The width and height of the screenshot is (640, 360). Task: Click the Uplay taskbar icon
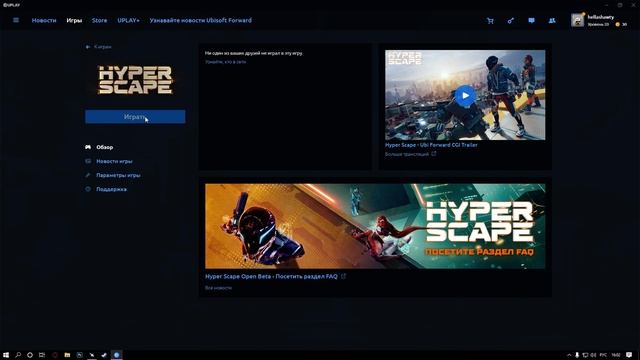coord(117,355)
